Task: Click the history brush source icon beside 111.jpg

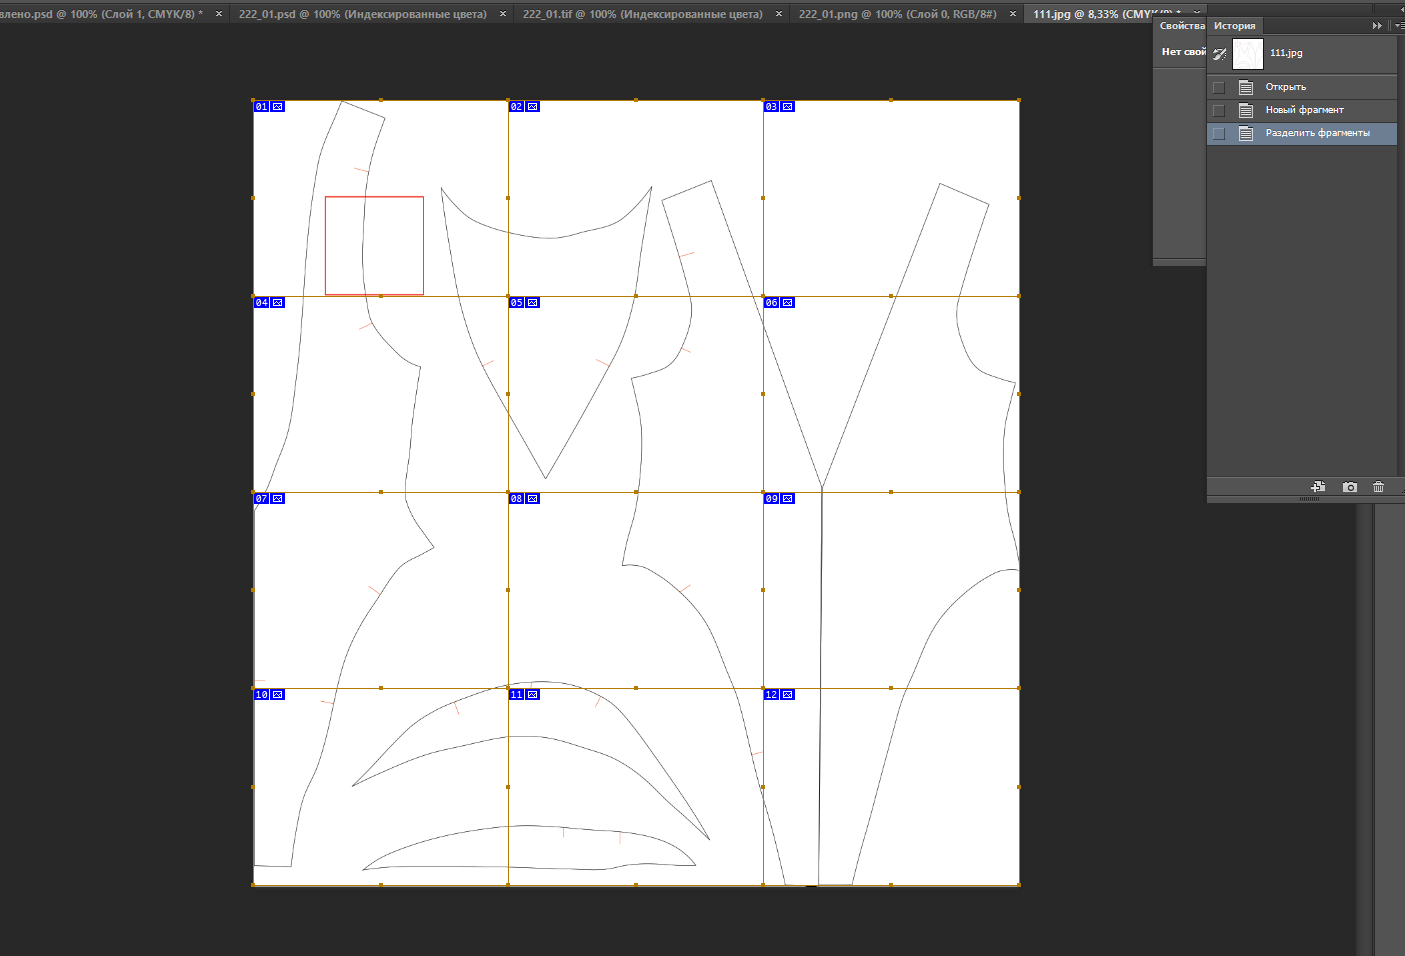Action: point(1219,54)
